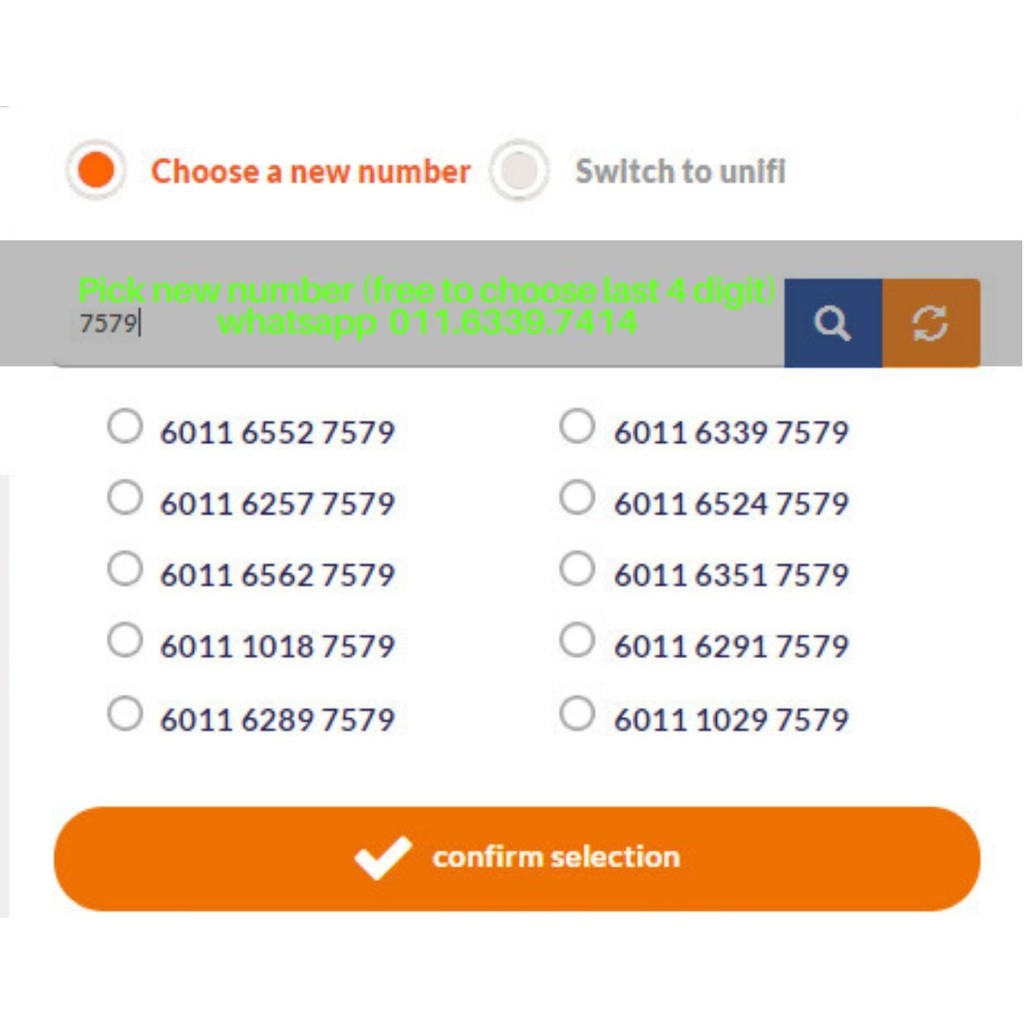Select 6011 6351 7579 from the list
The width and height of the screenshot is (1024, 1024).
tap(576, 568)
